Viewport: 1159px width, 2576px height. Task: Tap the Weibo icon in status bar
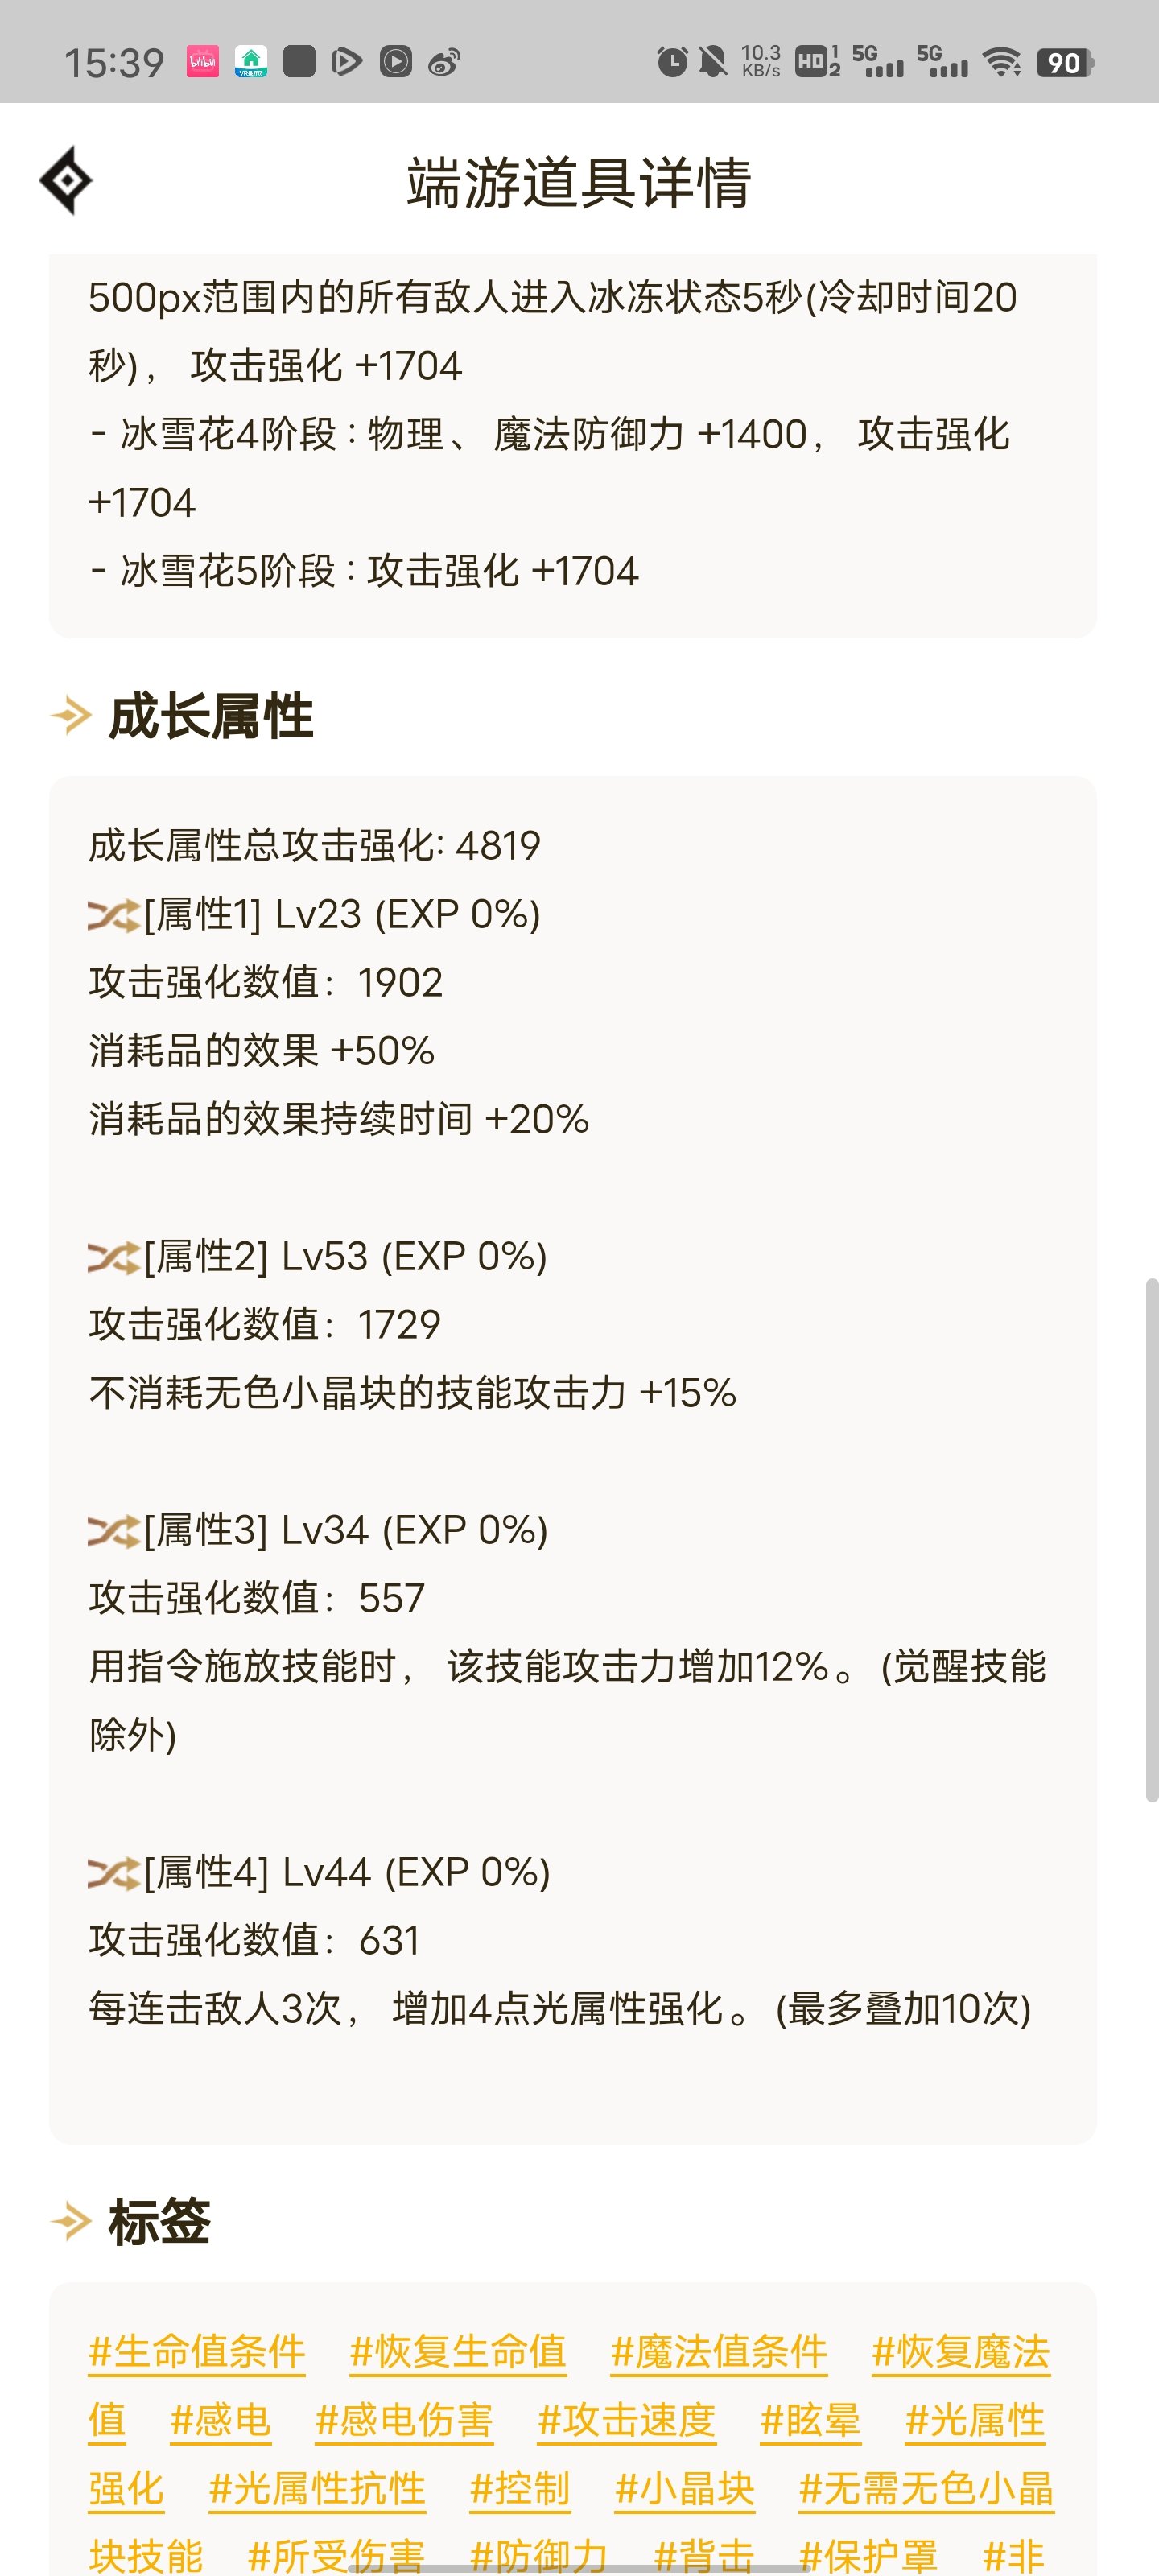pos(444,62)
